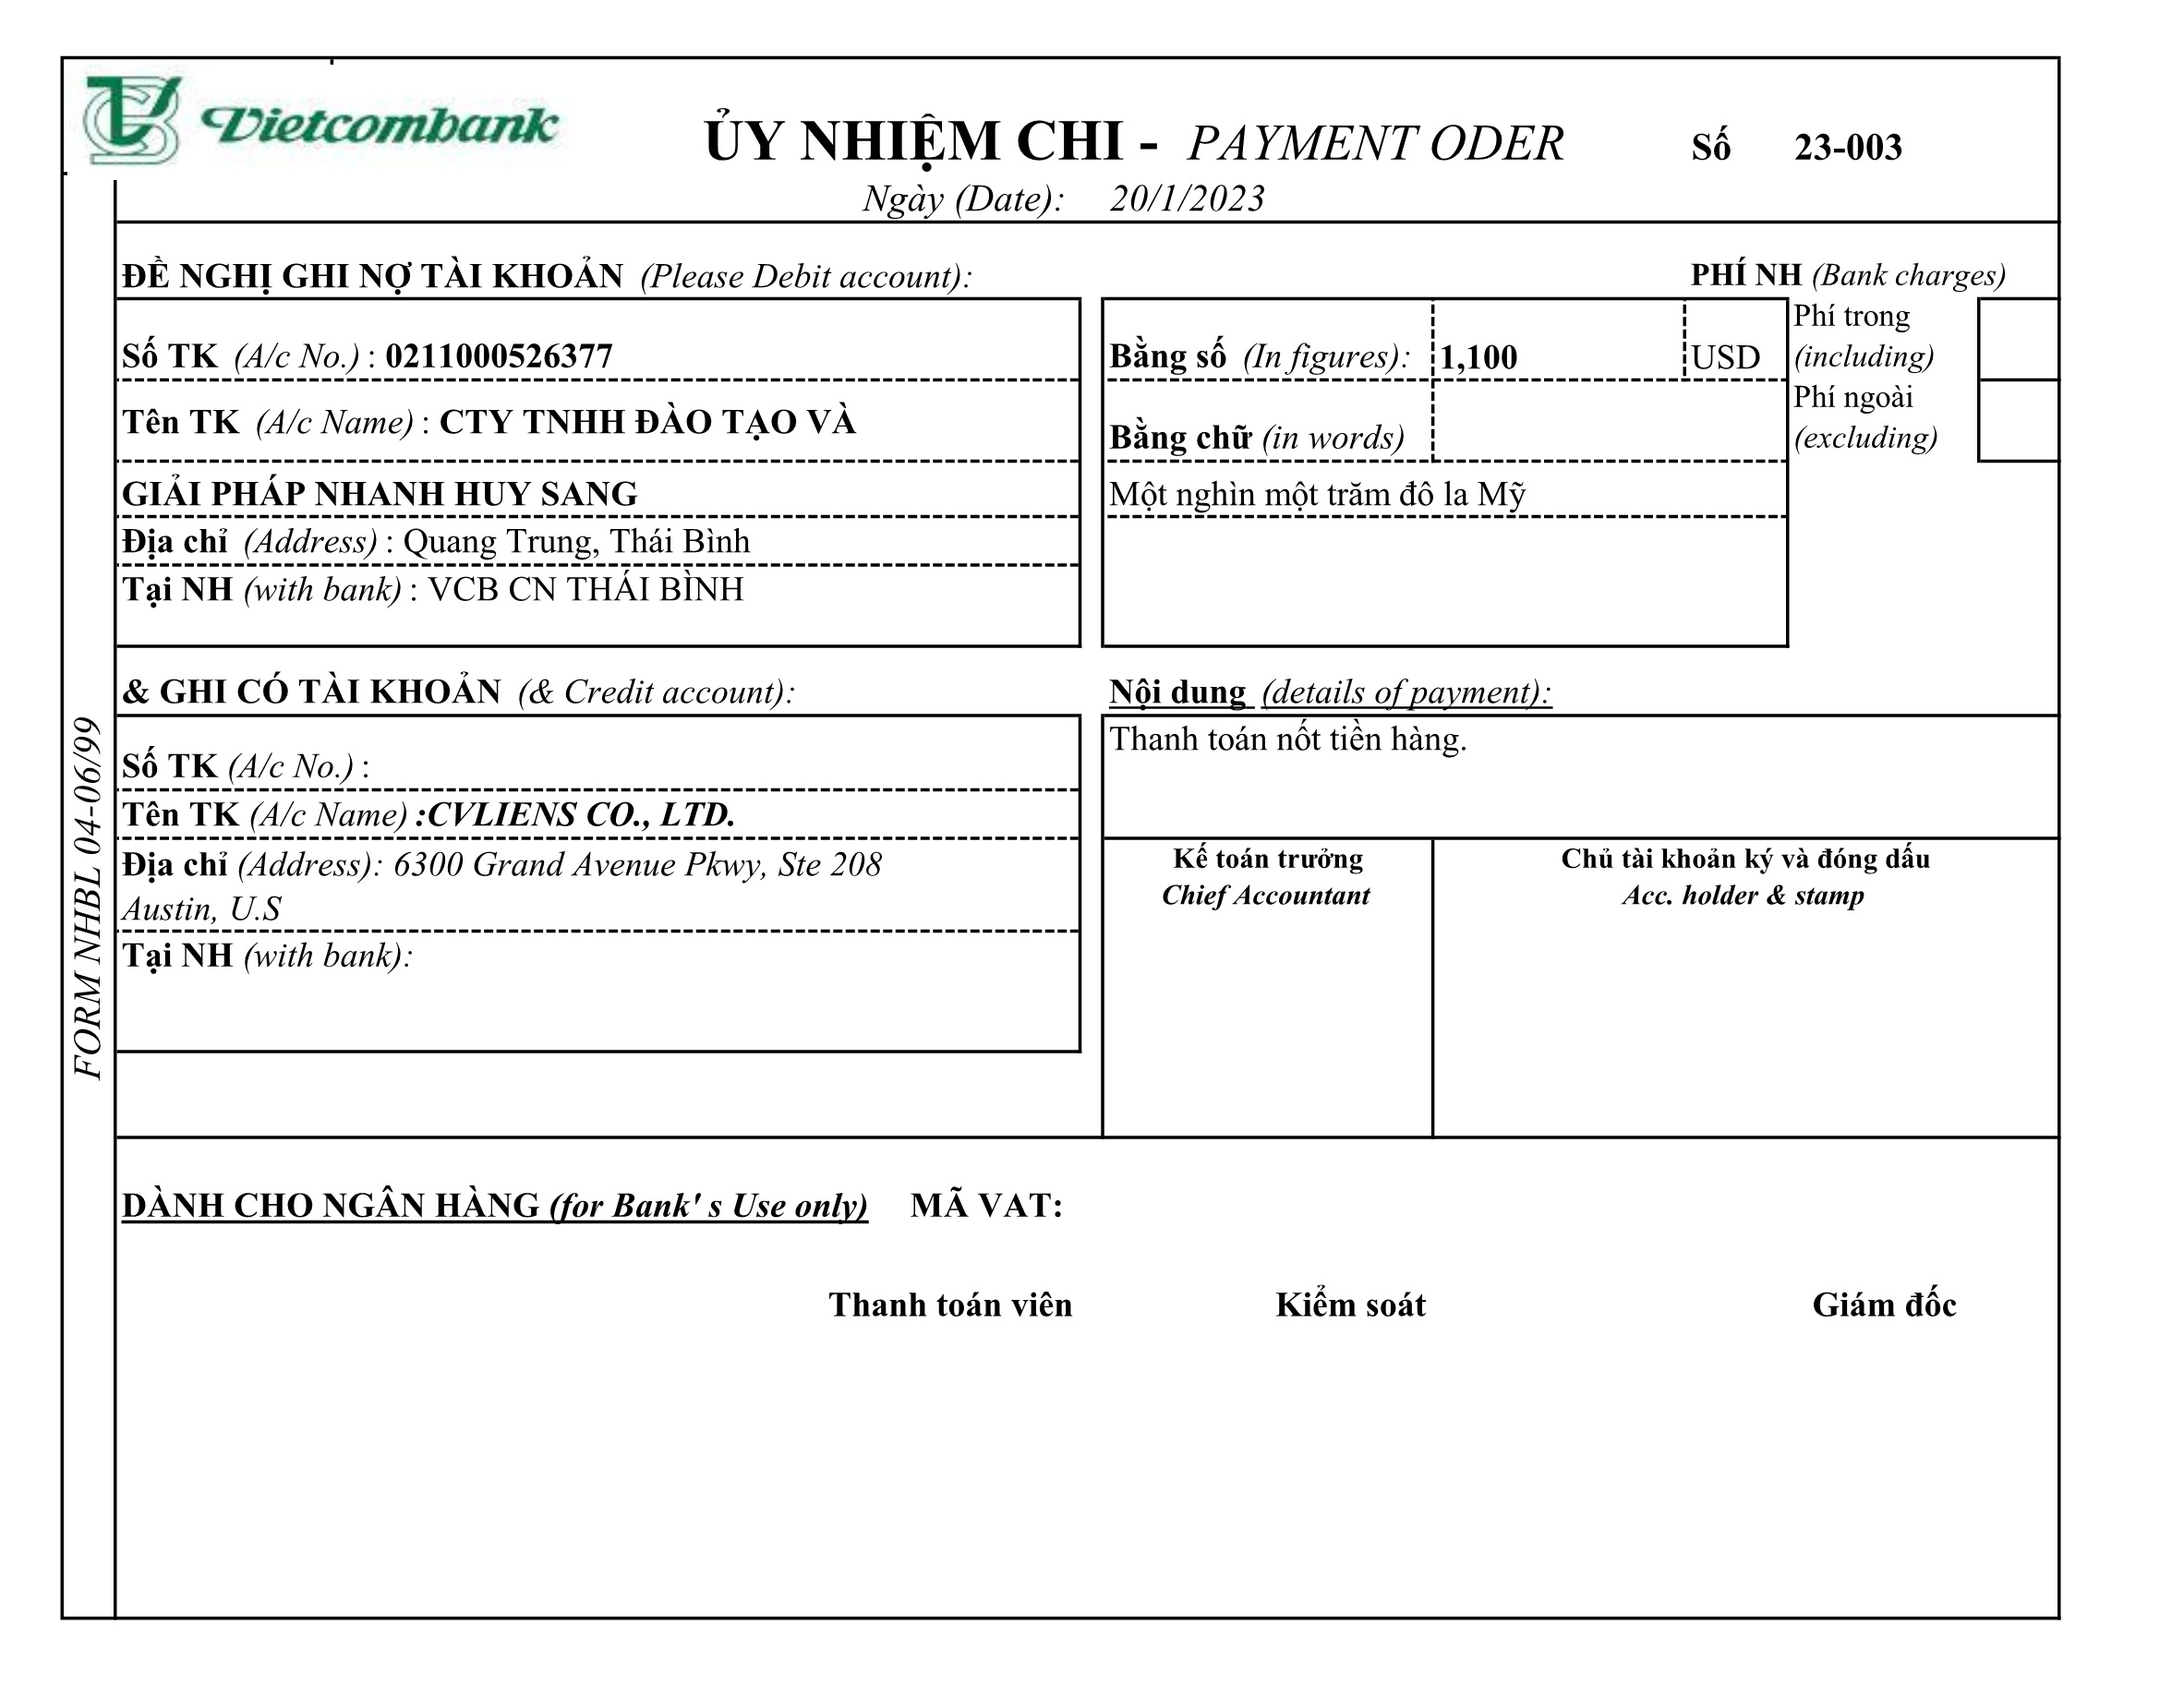Click the vertical FORM NHBL 04-06/99 text
Screen dimensions: 2160x1708
click(89, 897)
